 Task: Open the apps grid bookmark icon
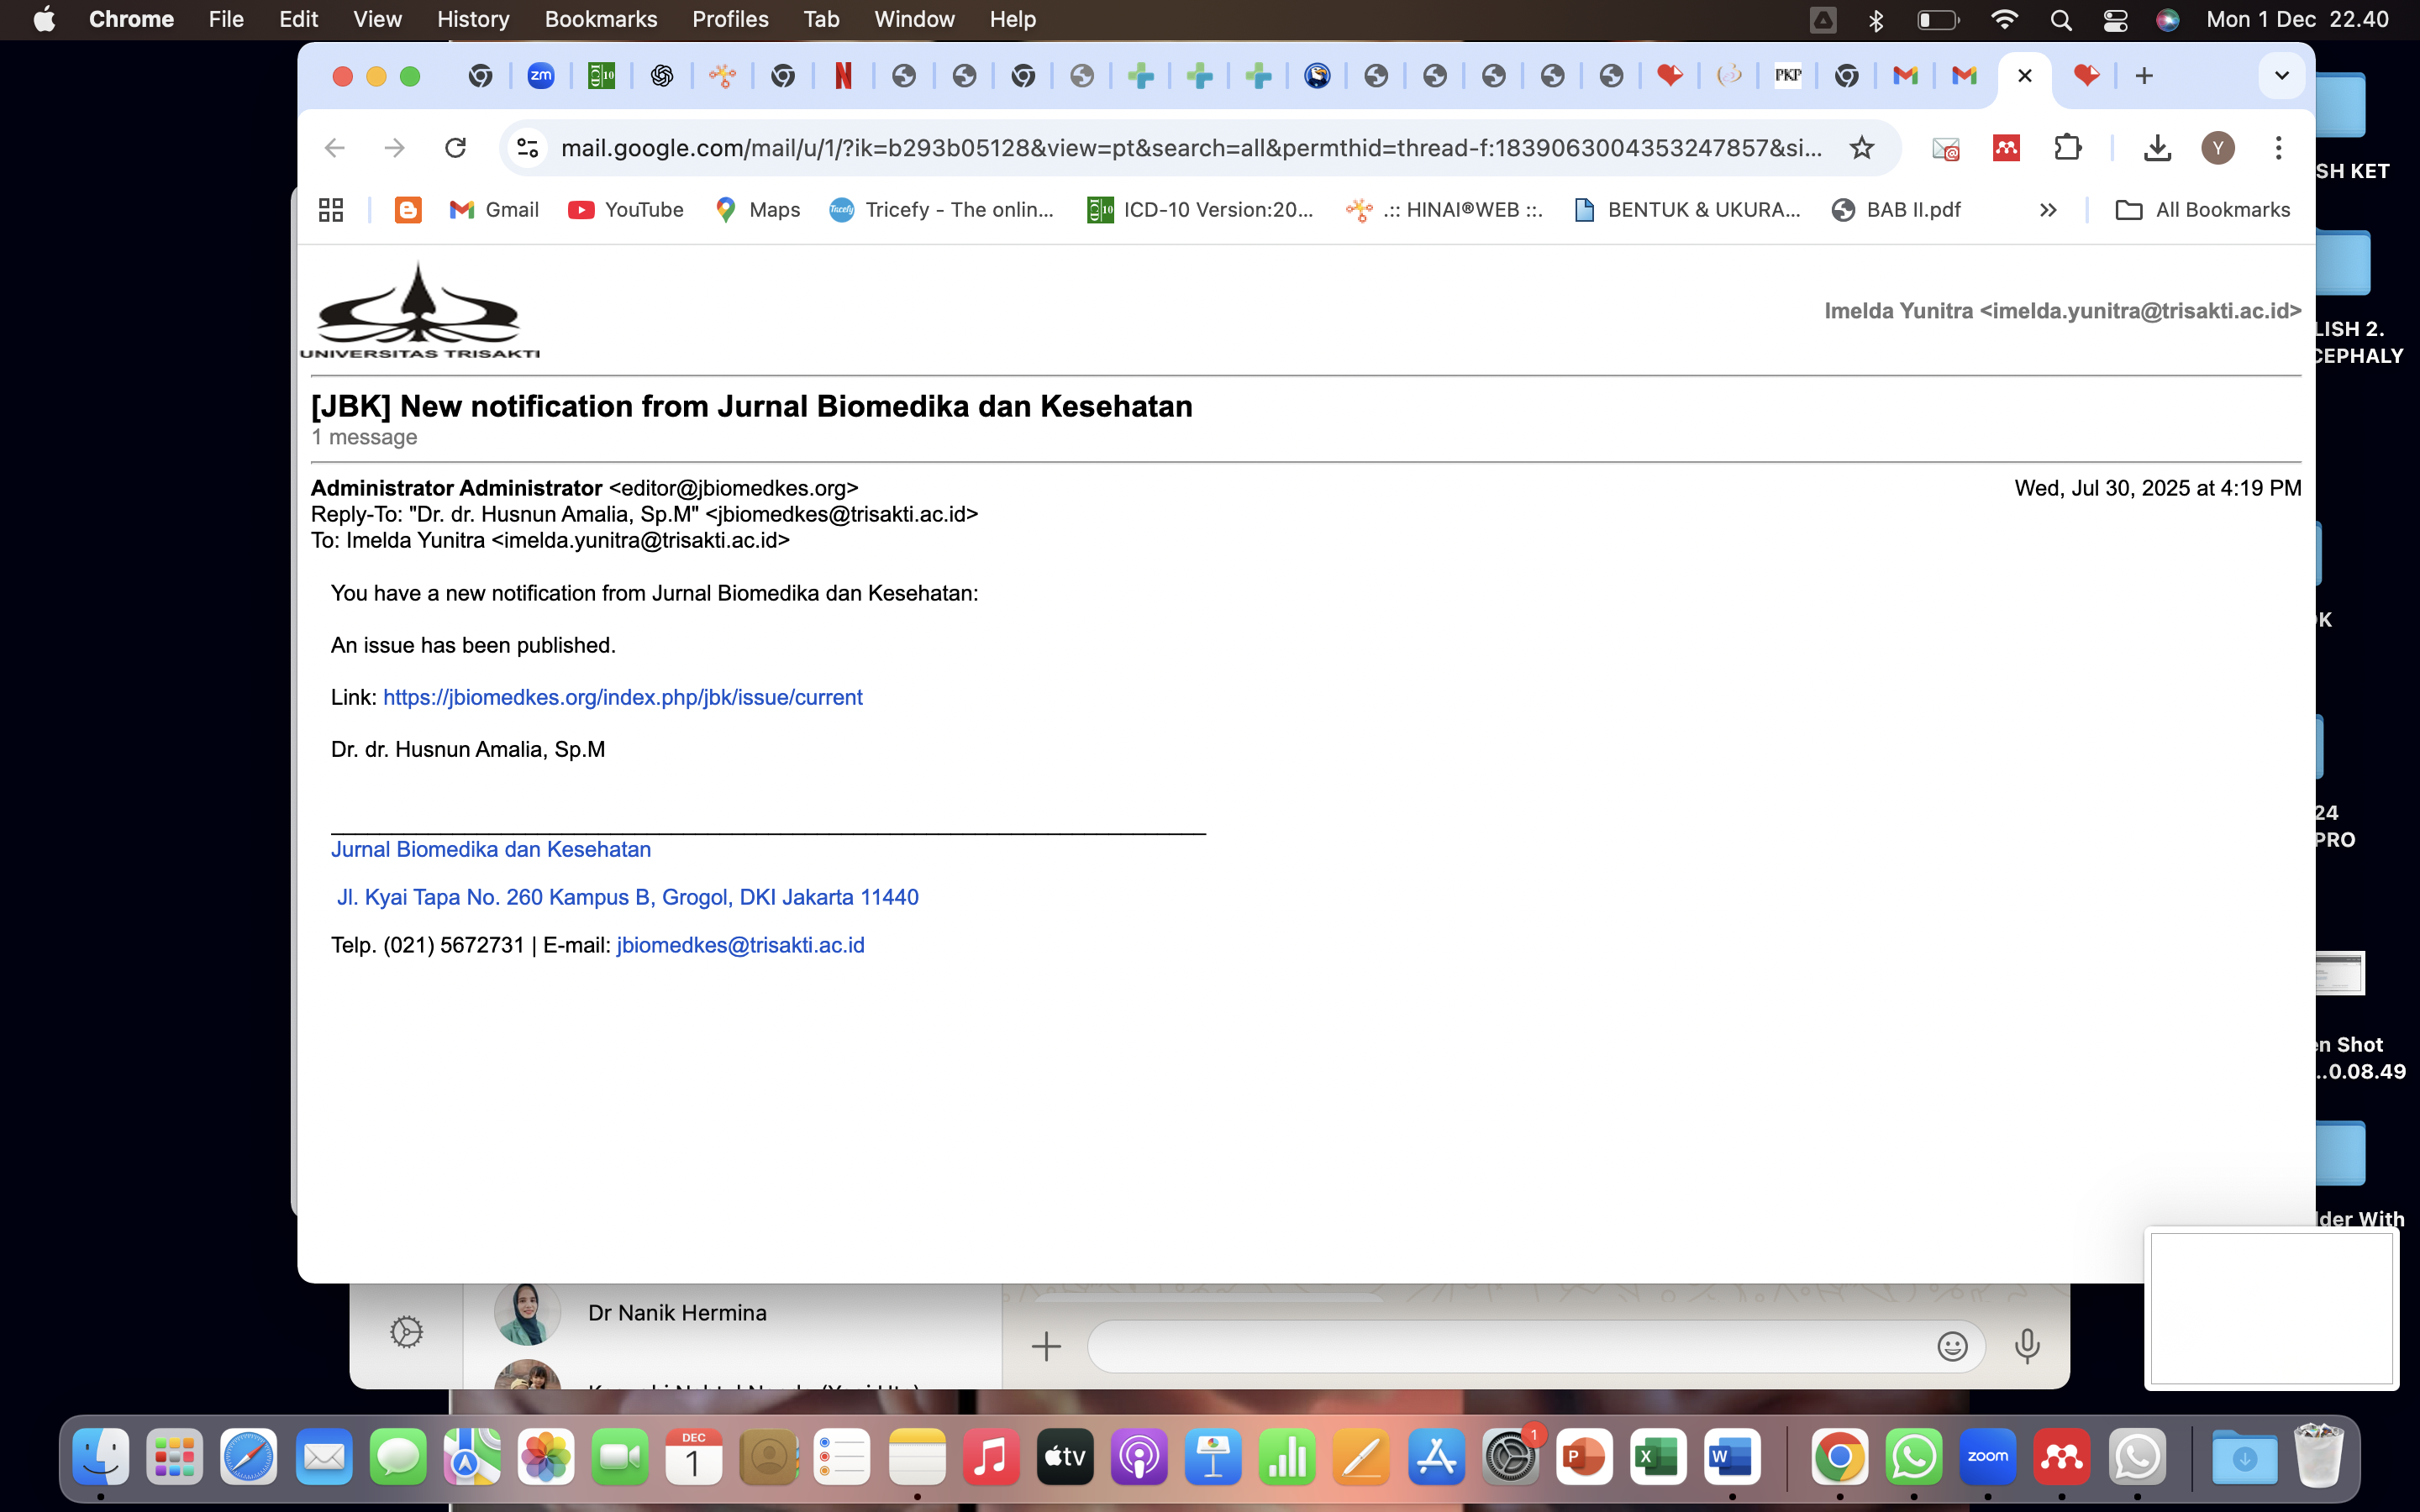coord(331,210)
